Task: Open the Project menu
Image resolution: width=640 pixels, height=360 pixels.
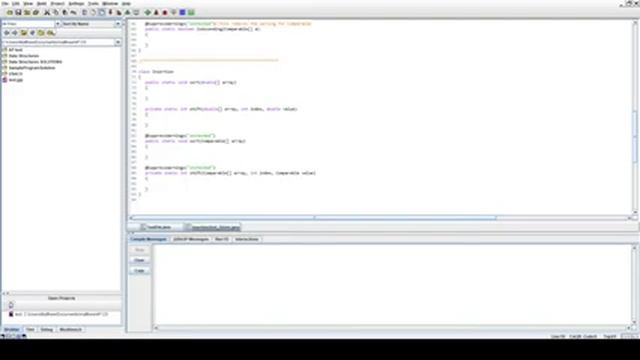Action: click(x=58, y=4)
